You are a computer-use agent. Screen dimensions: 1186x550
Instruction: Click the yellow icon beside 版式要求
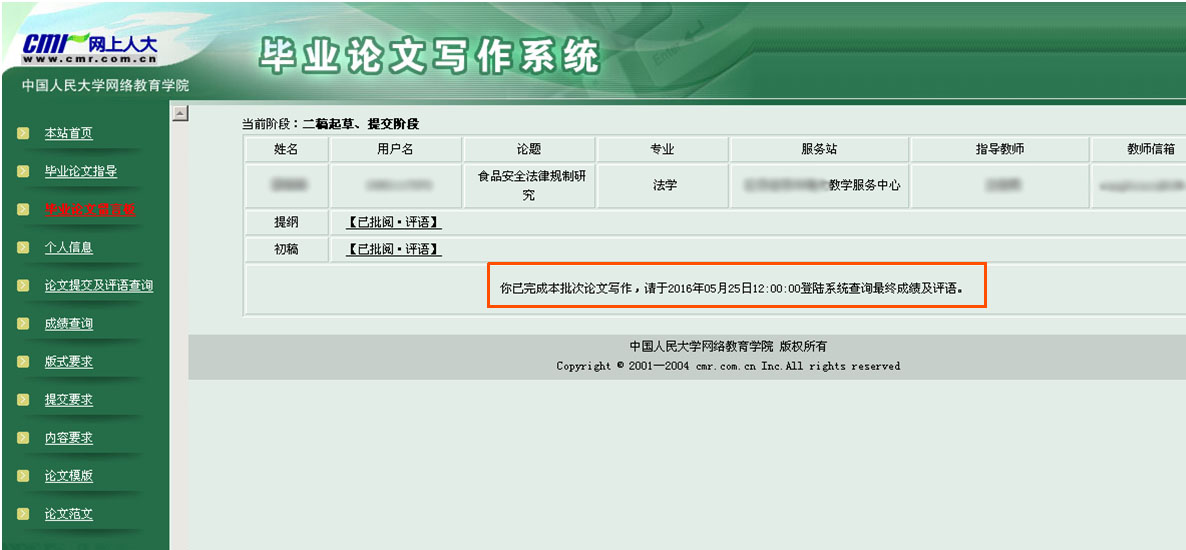coord(23,361)
